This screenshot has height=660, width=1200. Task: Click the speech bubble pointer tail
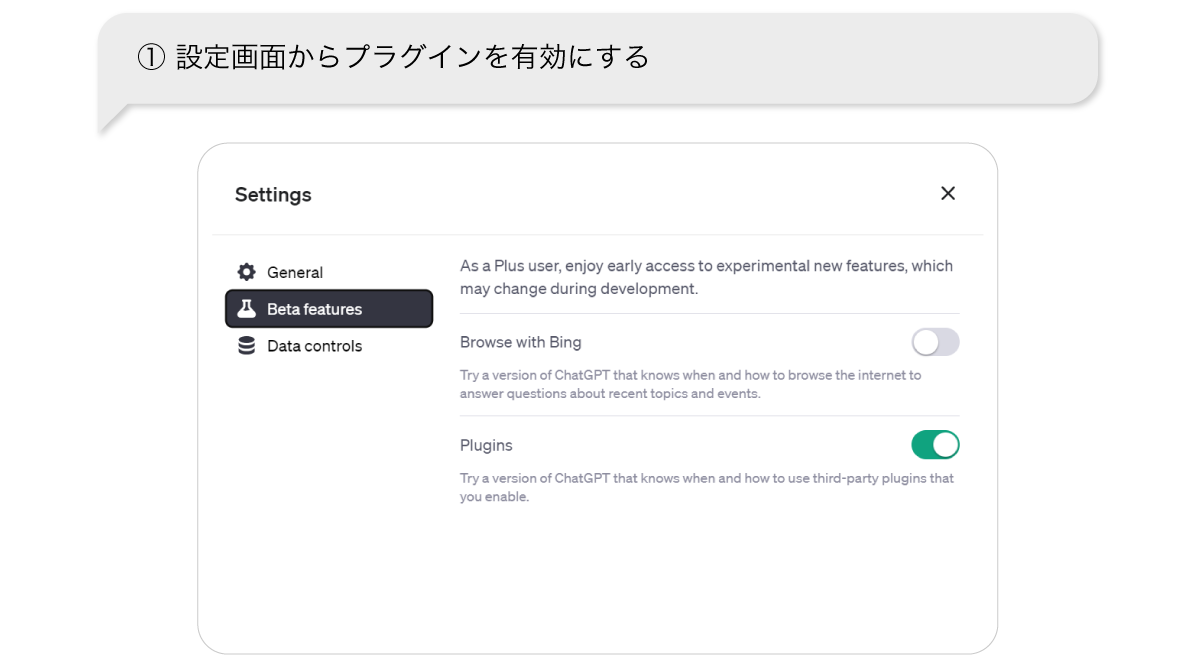(110, 120)
